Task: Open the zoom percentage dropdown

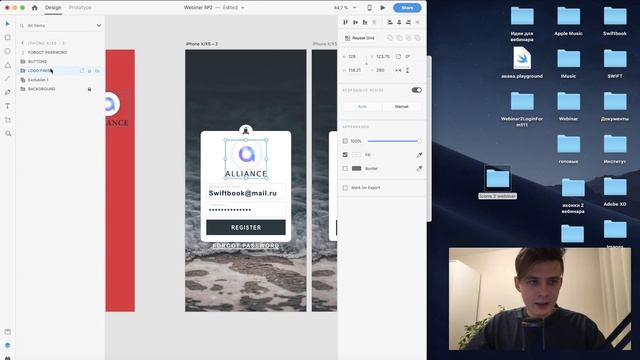Action: click(354, 7)
